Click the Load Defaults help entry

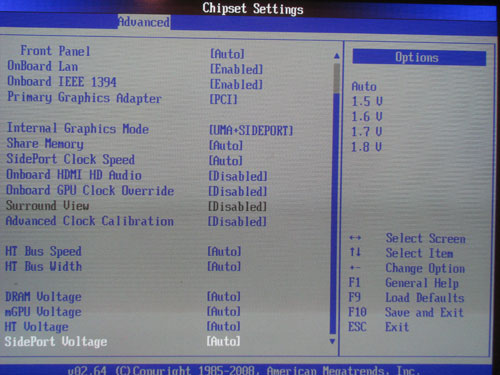coord(425,298)
